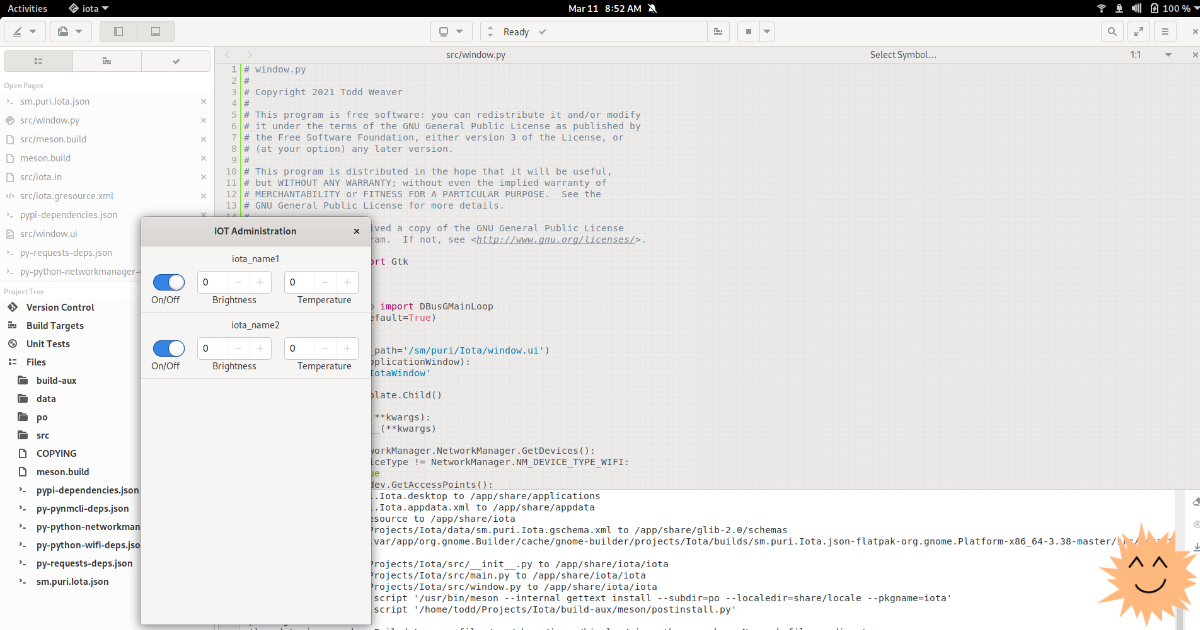Switch to the project tree list tab
The width and height of the screenshot is (1200, 630).
[38, 61]
